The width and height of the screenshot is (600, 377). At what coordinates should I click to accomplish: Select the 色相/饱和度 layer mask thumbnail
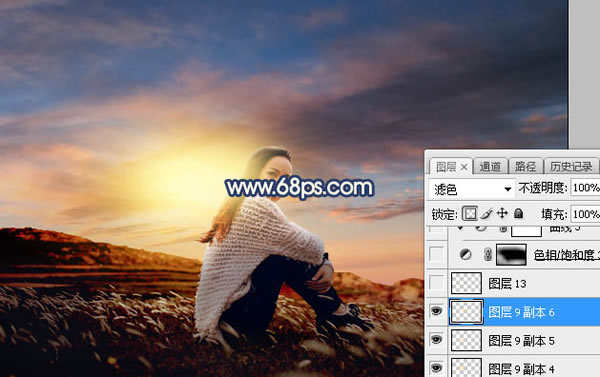click(511, 255)
